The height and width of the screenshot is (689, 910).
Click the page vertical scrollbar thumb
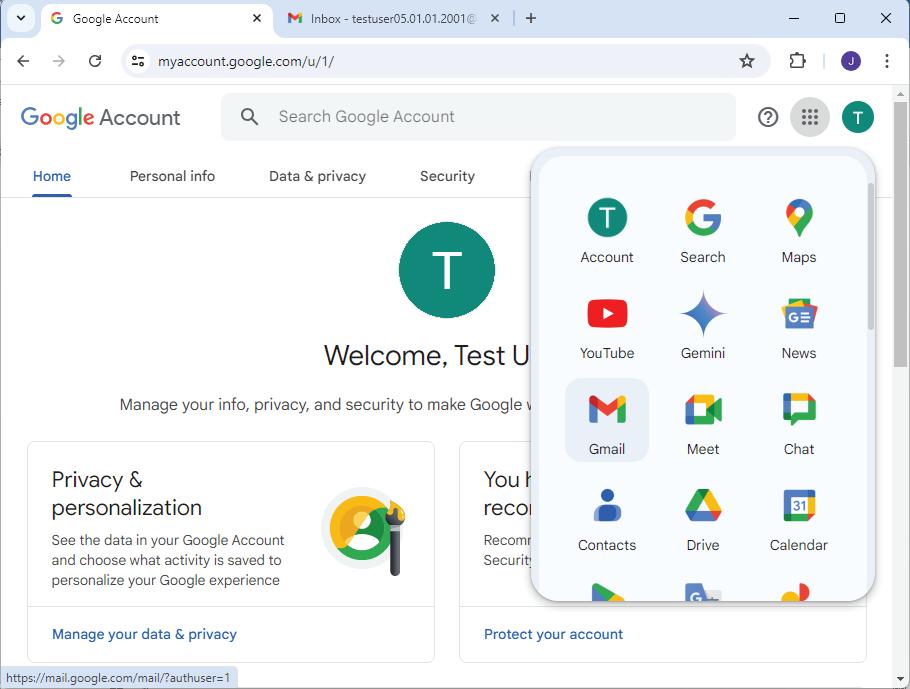900,234
